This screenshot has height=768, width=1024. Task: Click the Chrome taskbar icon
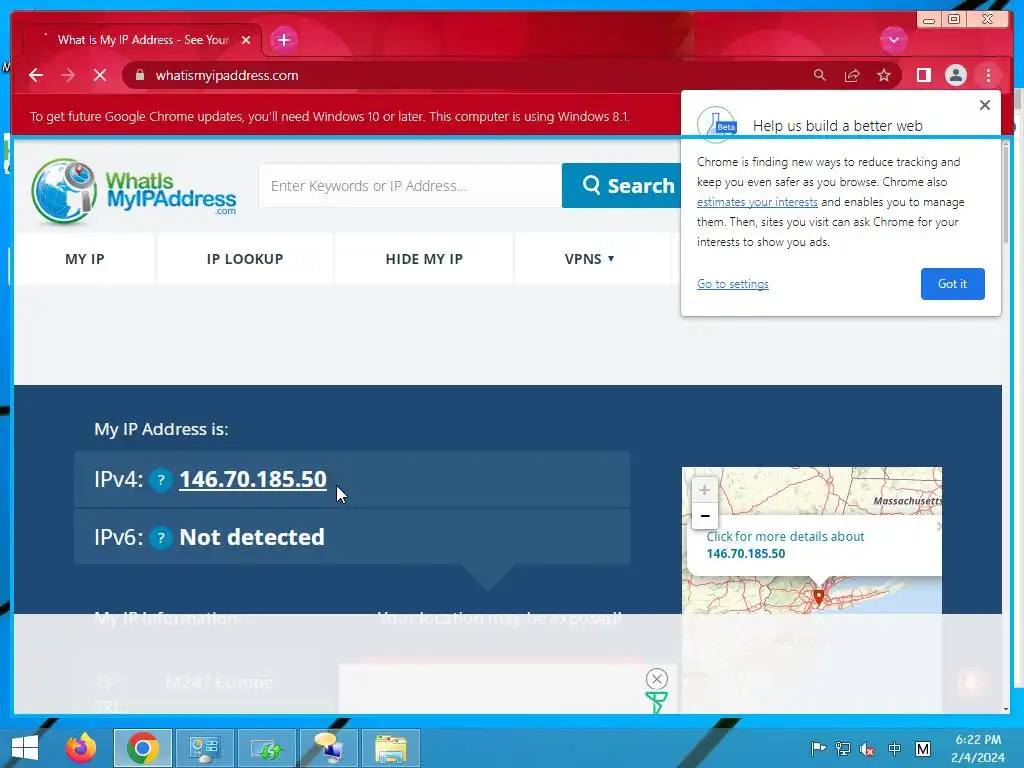click(143, 748)
